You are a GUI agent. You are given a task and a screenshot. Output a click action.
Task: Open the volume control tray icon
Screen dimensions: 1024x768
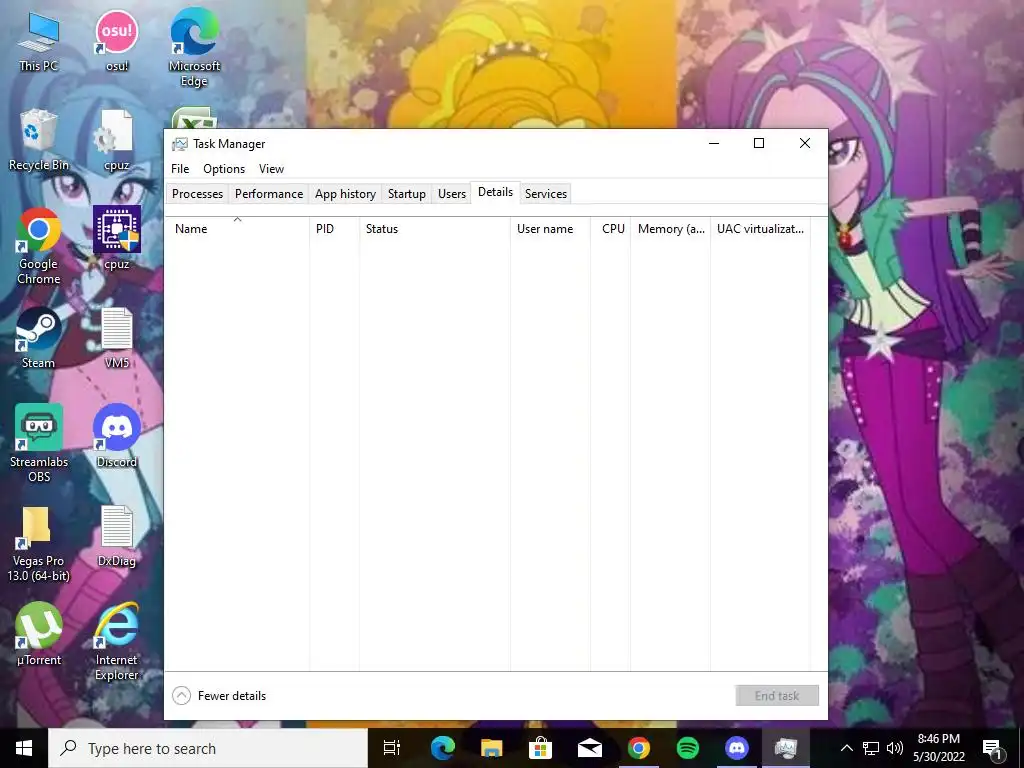[x=895, y=748]
